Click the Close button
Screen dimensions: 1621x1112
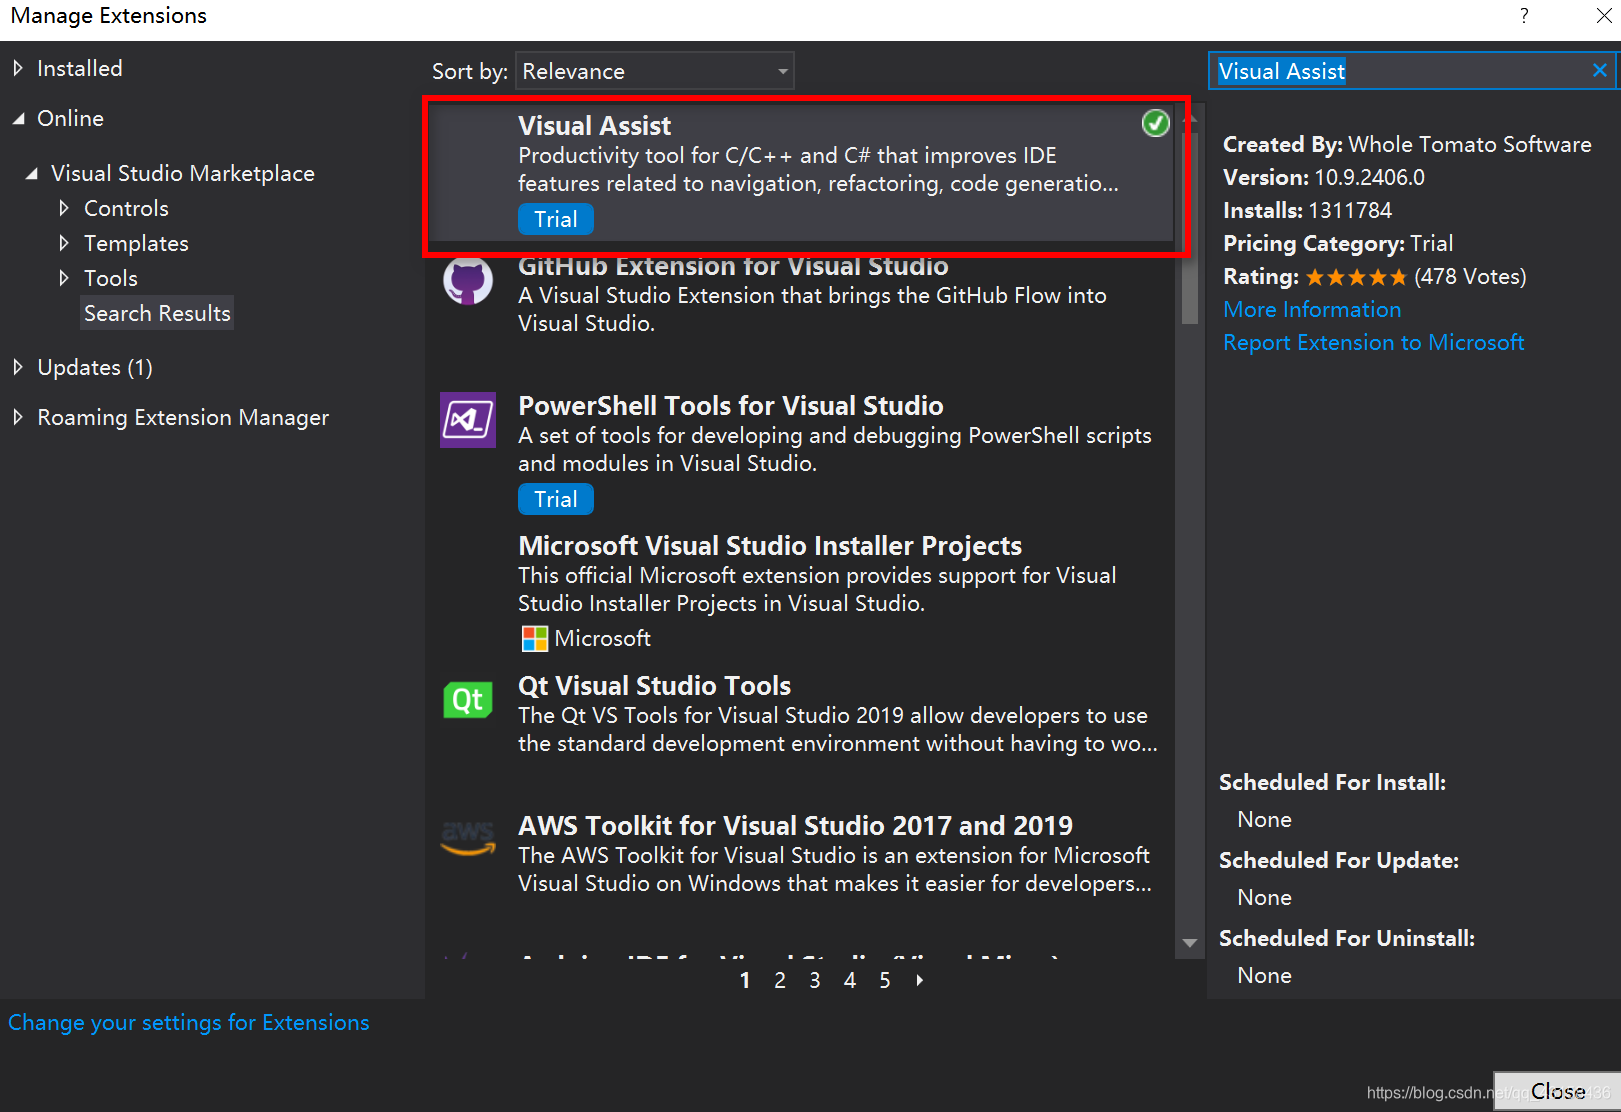[x=1557, y=1091]
